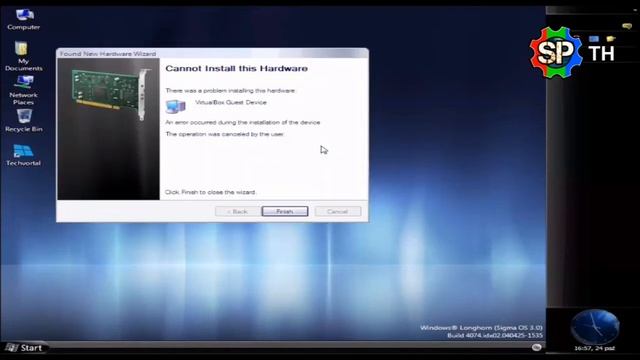Open the Recycle Bin
The width and height of the screenshot is (640, 360).
click(24, 120)
